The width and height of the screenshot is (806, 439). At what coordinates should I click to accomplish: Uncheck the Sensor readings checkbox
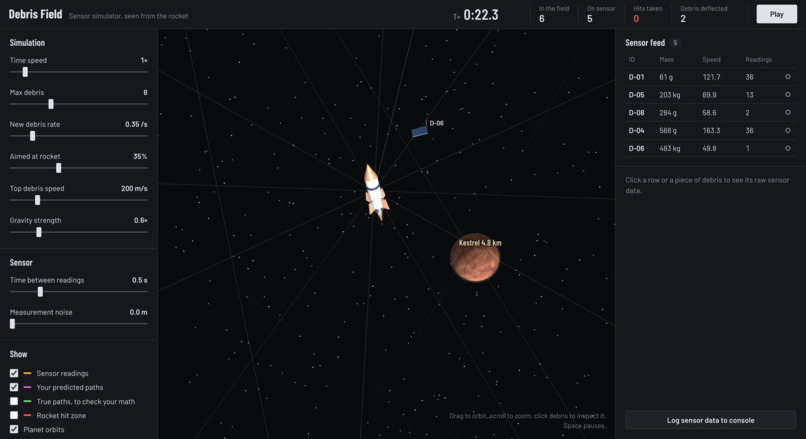pyautogui.click(x=14, y=373)
